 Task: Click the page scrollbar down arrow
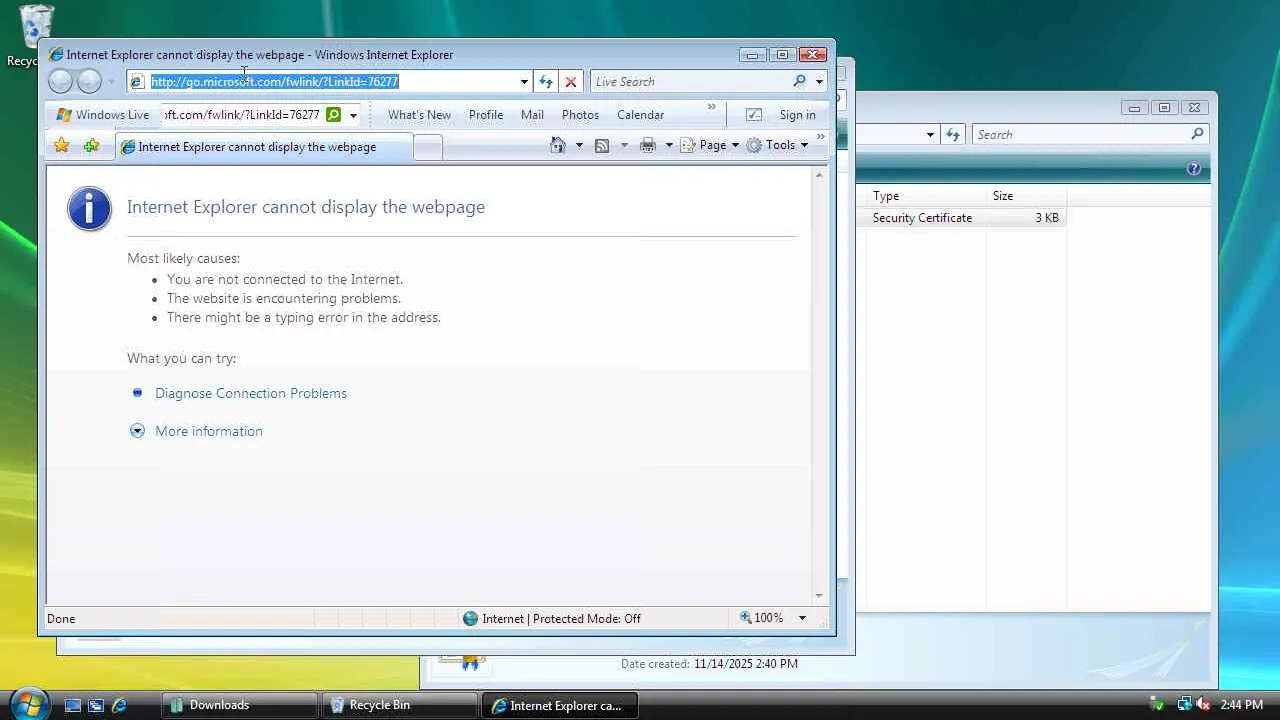(820, 596)
